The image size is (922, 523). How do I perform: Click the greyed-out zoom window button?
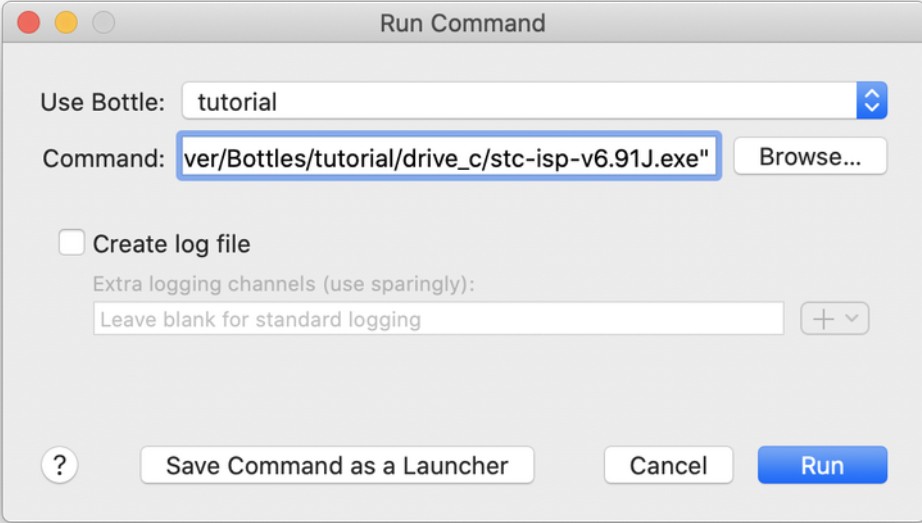click(103, 22)
